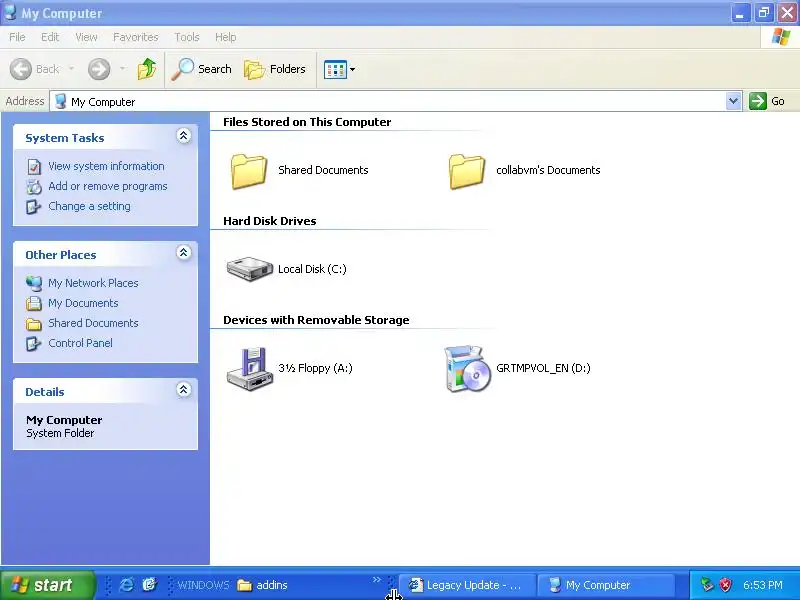
Task: Click the Control Panel sidebar icon
Action: (x=34, y=343)
